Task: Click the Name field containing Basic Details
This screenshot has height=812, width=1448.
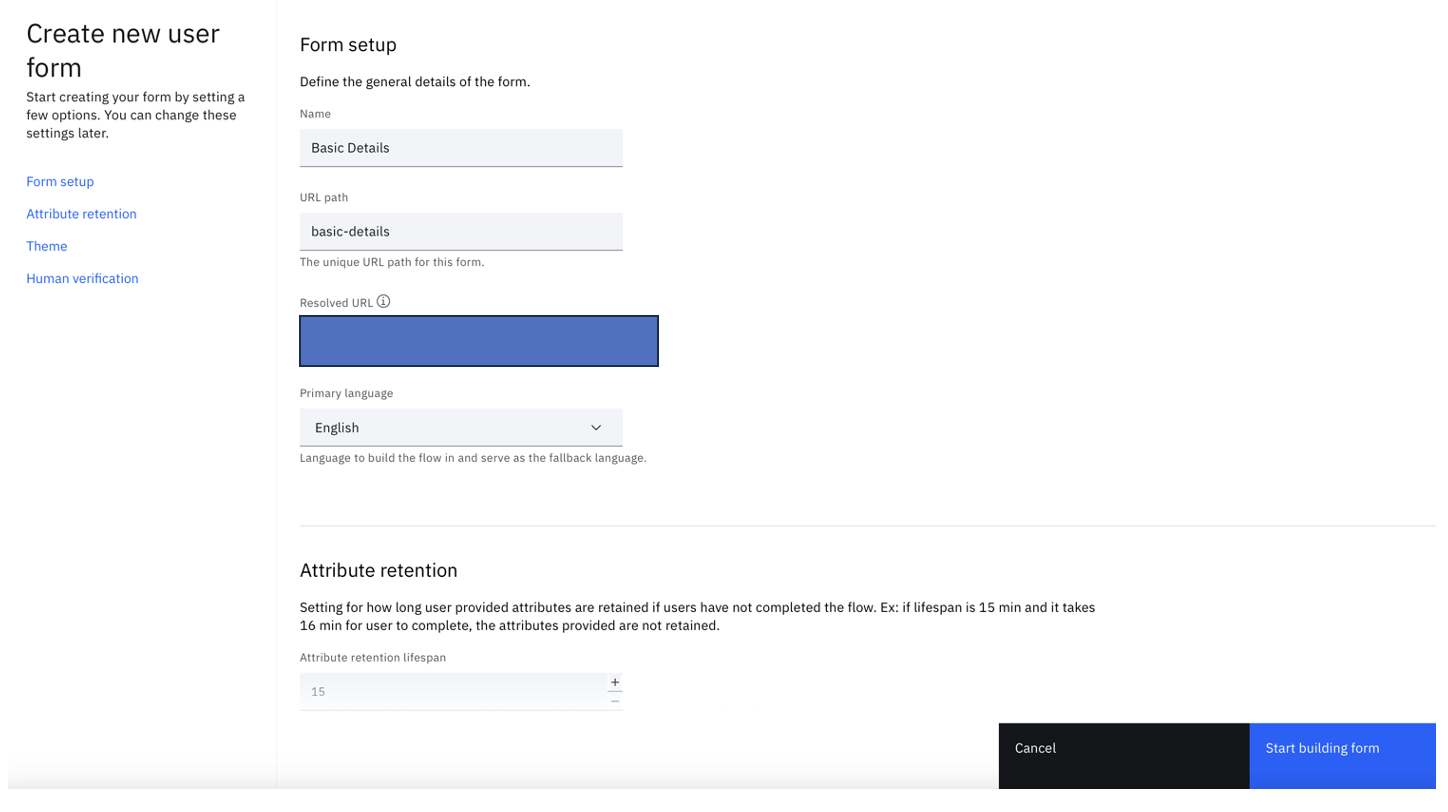Action: (460, 148)
